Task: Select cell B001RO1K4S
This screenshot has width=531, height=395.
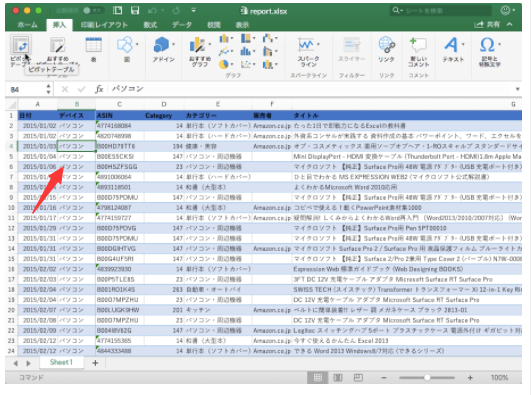Action: tap(120, 290)
